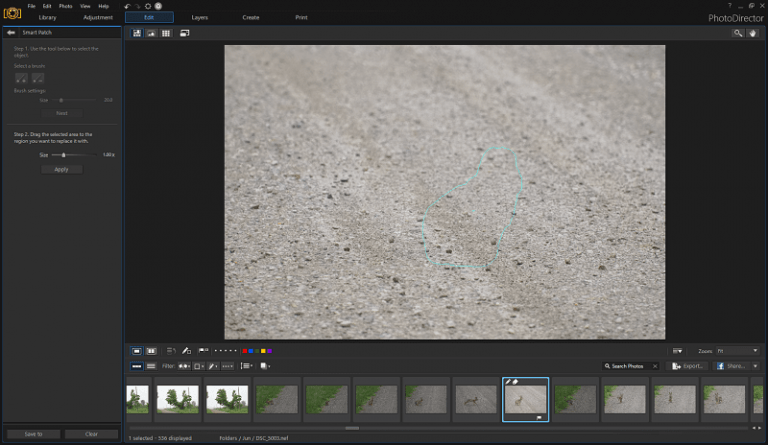Image resolution: width=768 pixels, height=445 pixels.
Task: Open the Zoom level combo box
Action: point(737,351)
